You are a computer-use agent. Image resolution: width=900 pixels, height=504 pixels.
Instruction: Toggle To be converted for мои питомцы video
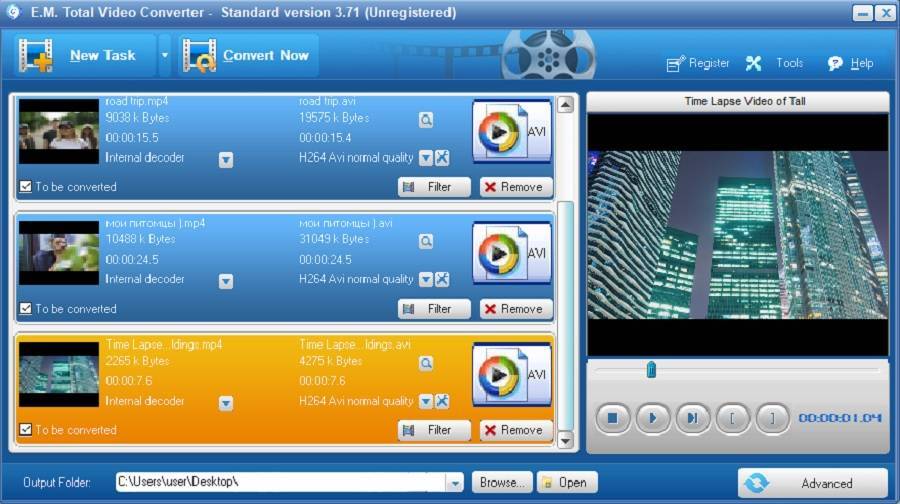click(x=26, y=309)
